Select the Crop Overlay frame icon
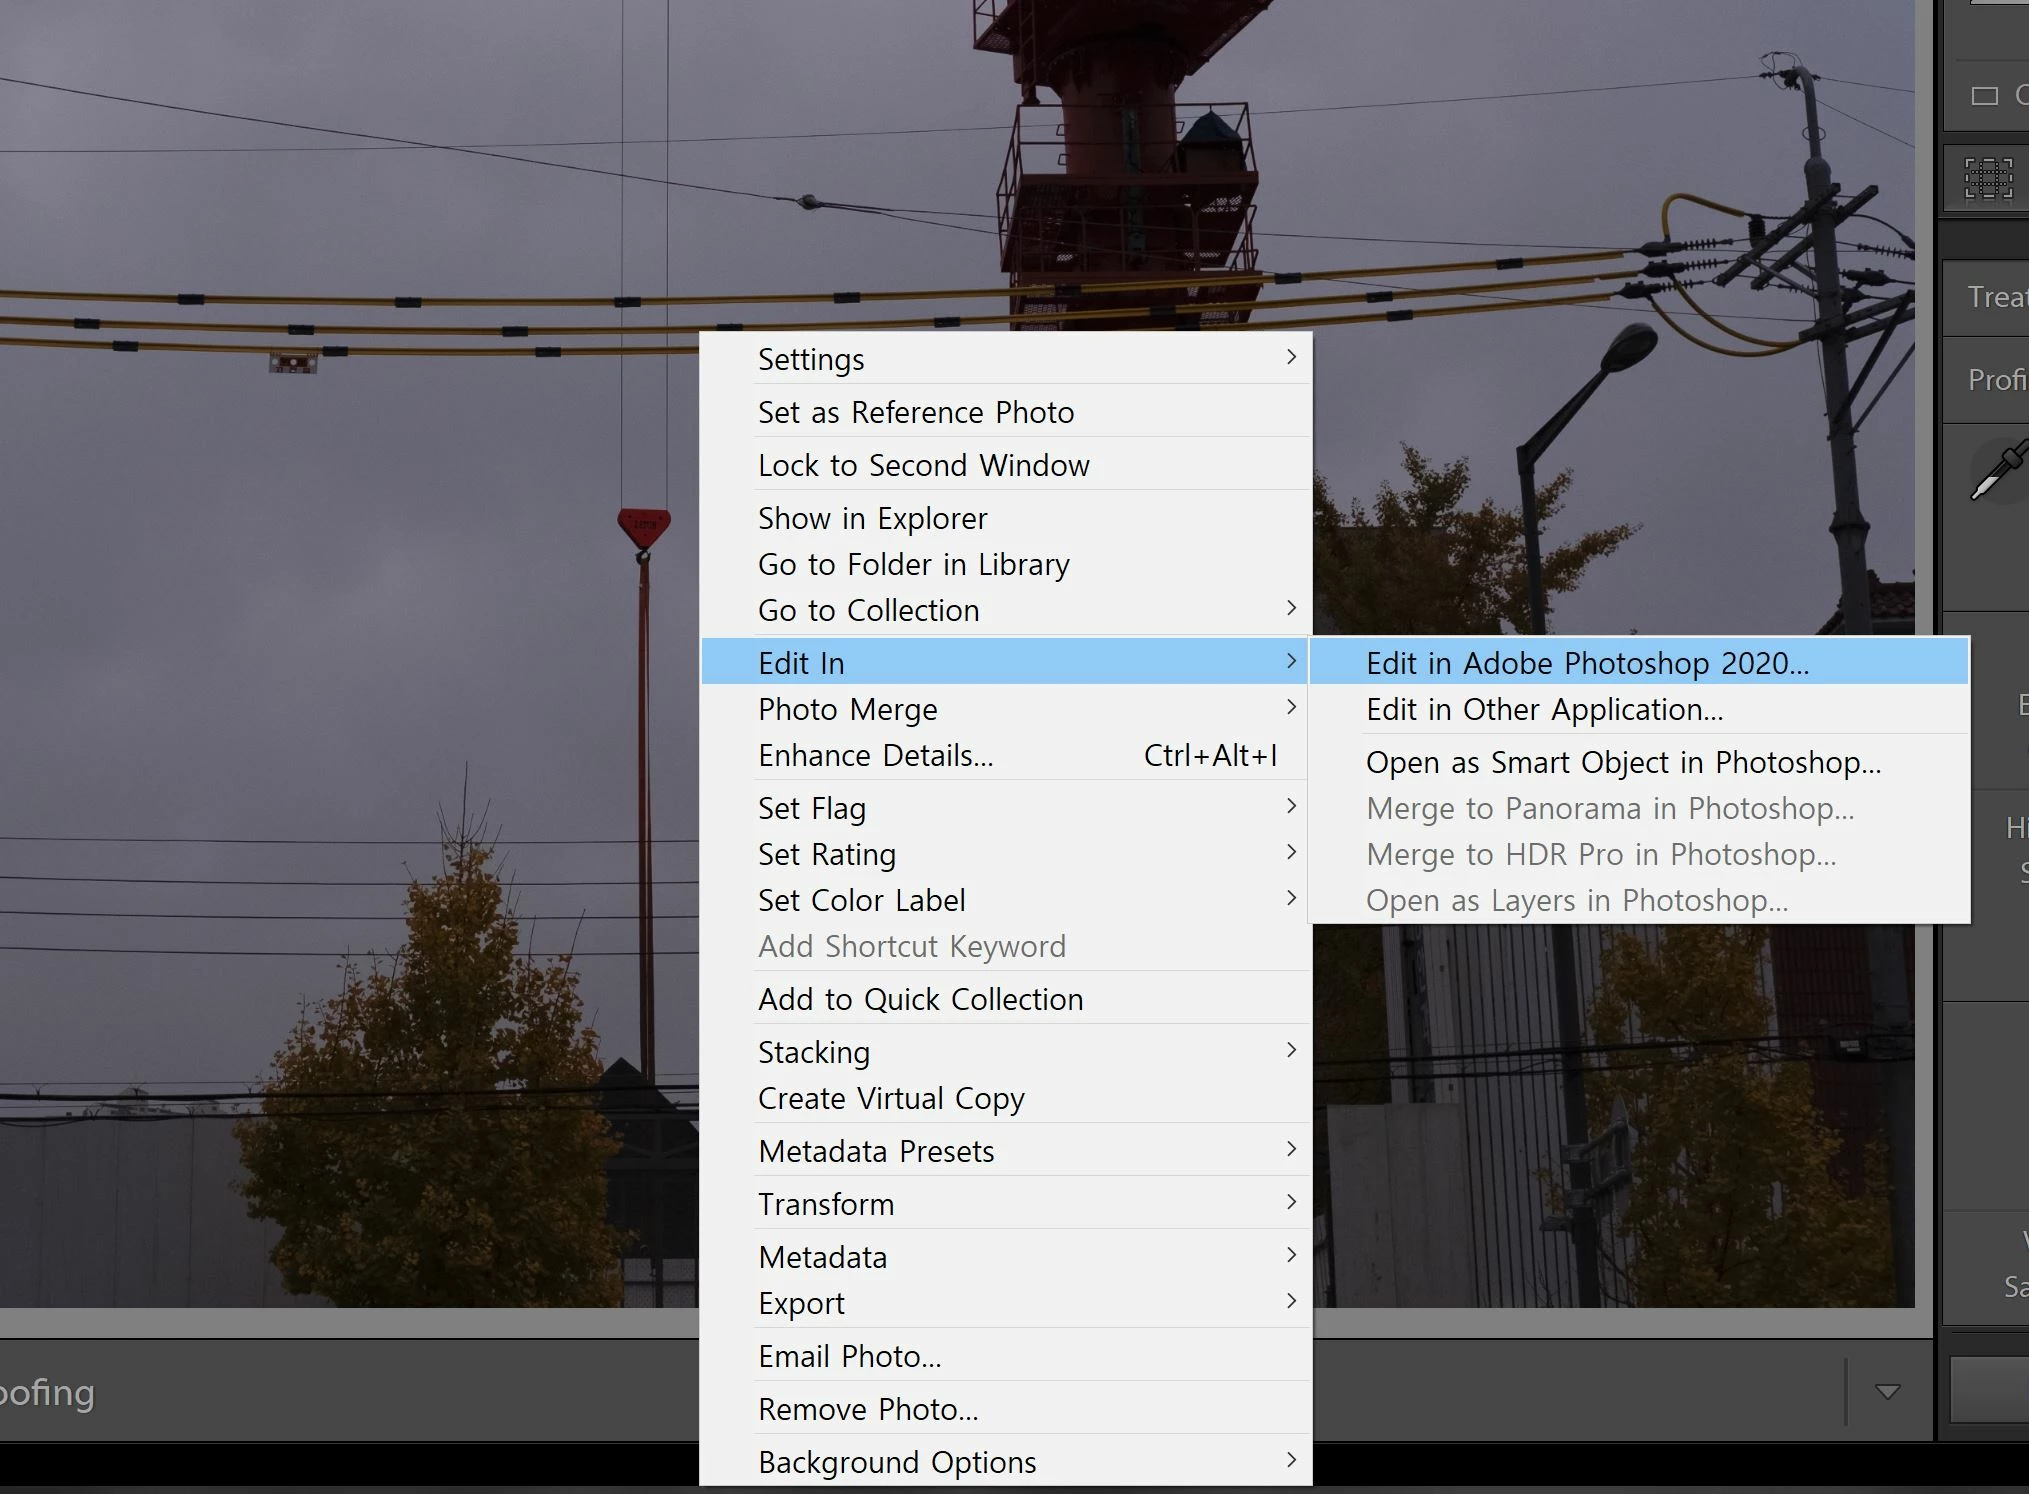 1988,179
